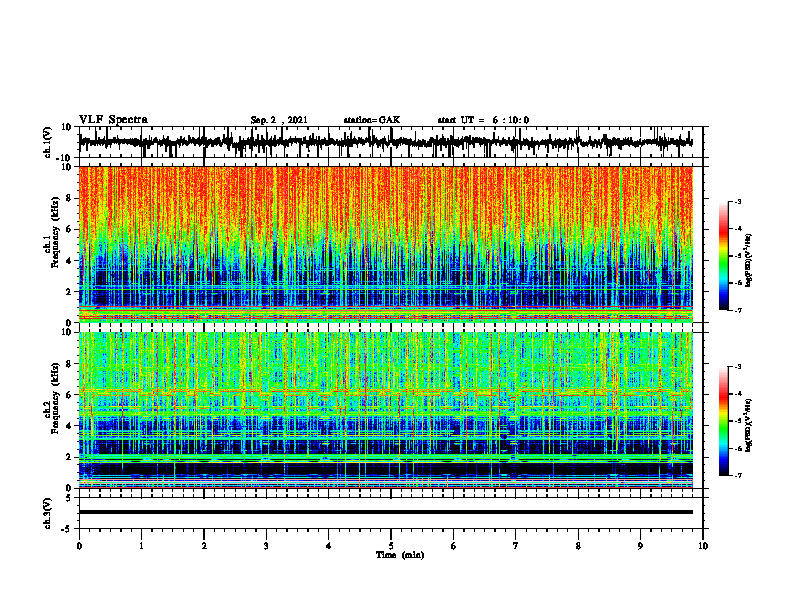Viewport: 792px width, 612px height.
Task: Click time axis tick label '9'
Action: tap(640, 546)
